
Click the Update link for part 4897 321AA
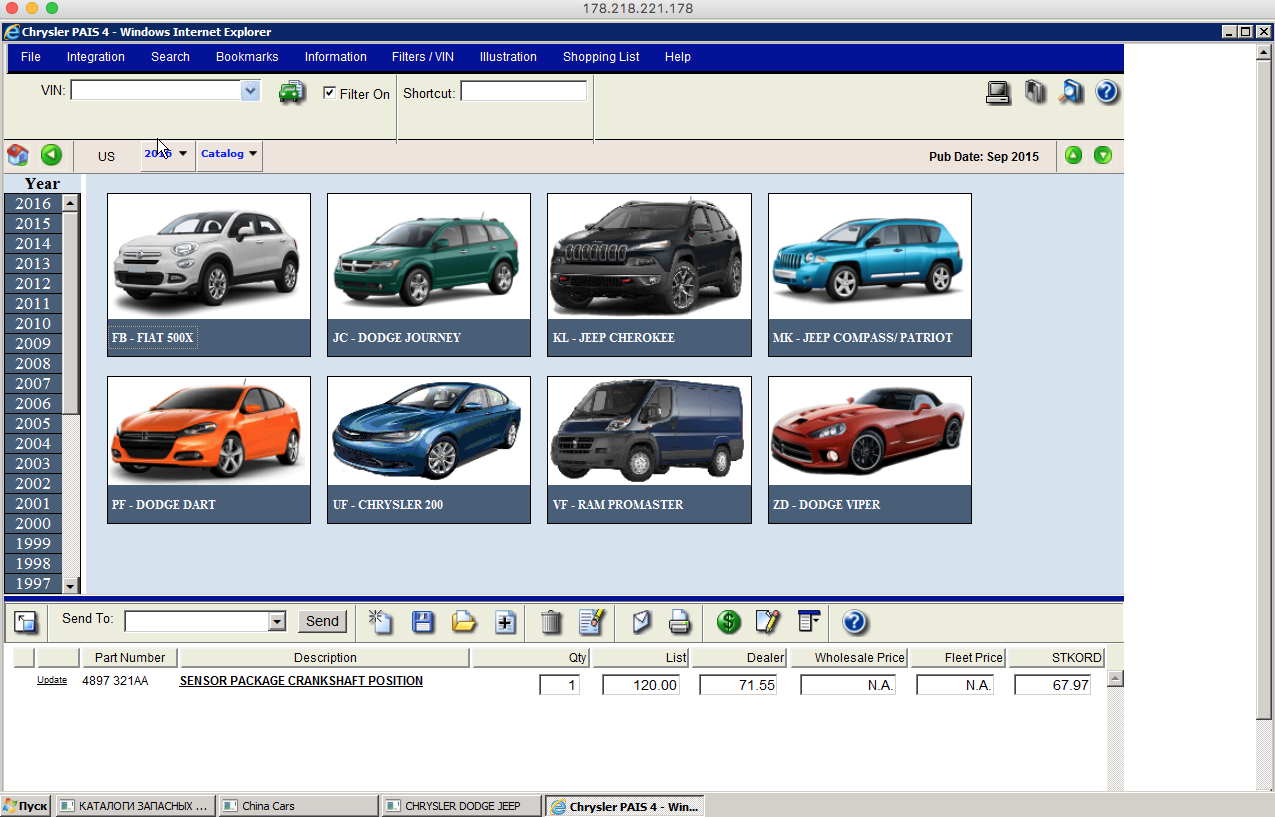[x=52, y=681]
